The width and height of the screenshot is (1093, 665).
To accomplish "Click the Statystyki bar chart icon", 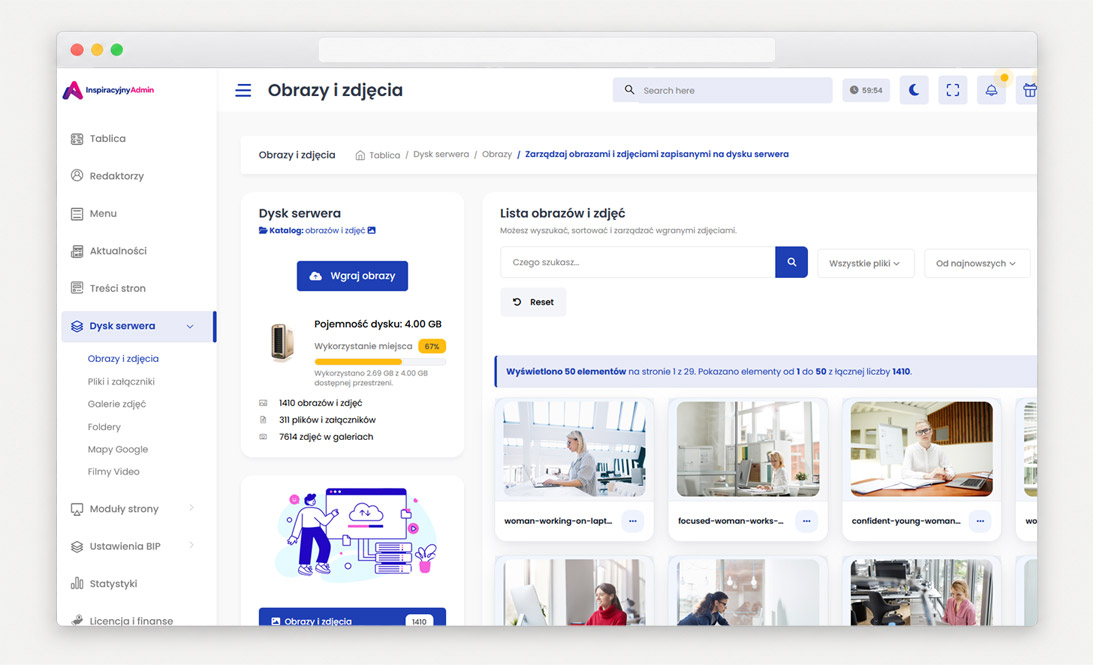I will [x=77, y=583].
